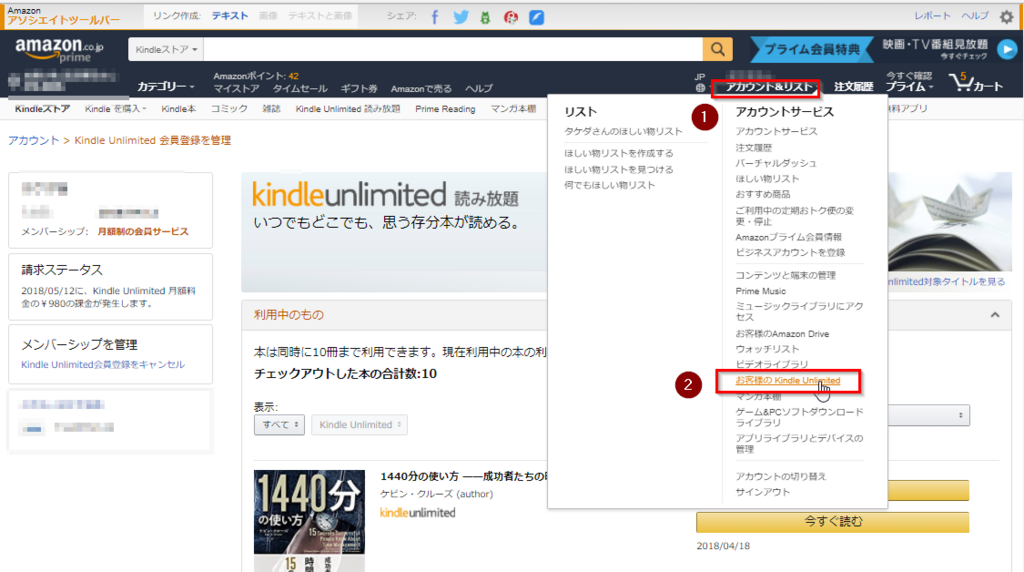Open Kindleストア search category dropdown

(166, 49)
